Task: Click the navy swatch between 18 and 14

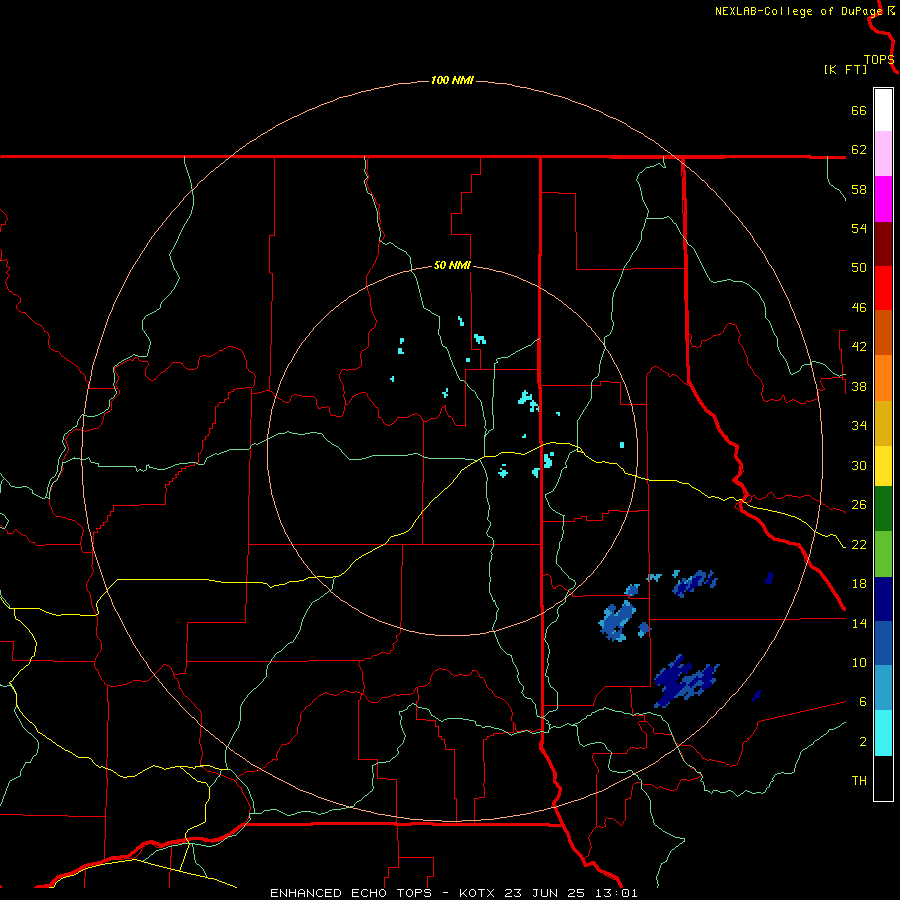Action: click(x=883, y=599)
